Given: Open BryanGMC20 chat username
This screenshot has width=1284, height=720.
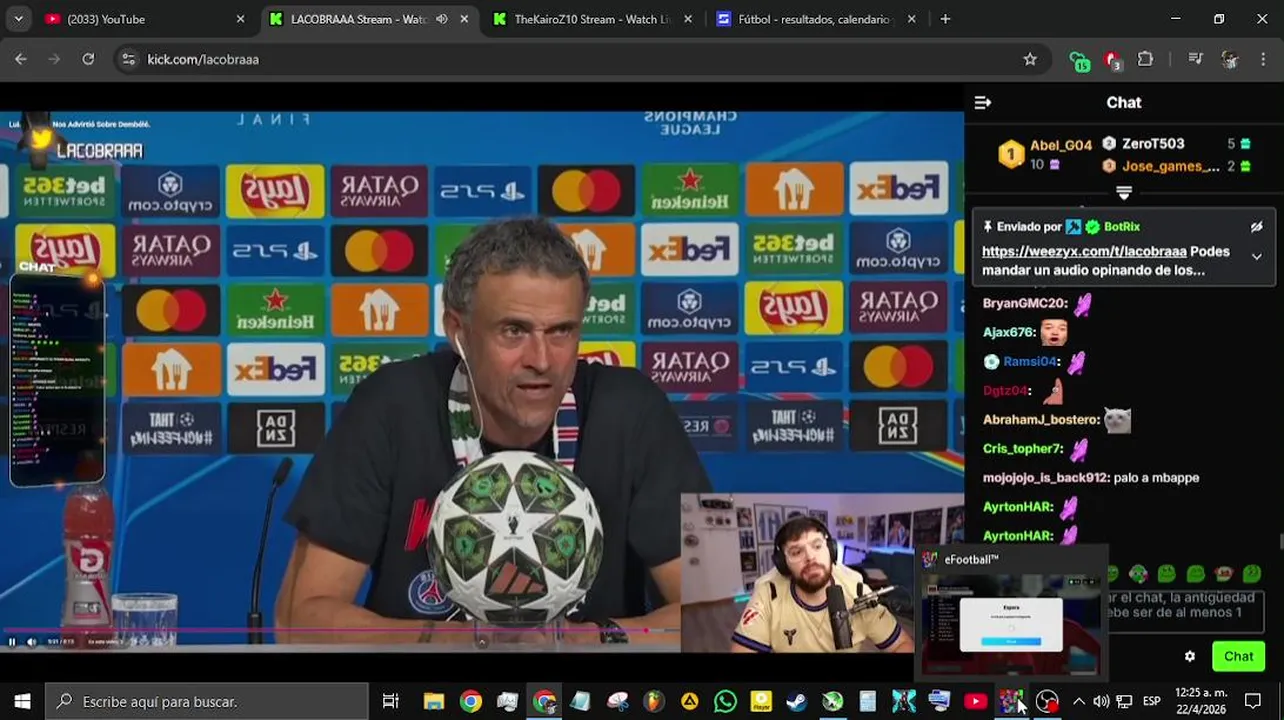Looking at the screenshot, I should 1025,303.
